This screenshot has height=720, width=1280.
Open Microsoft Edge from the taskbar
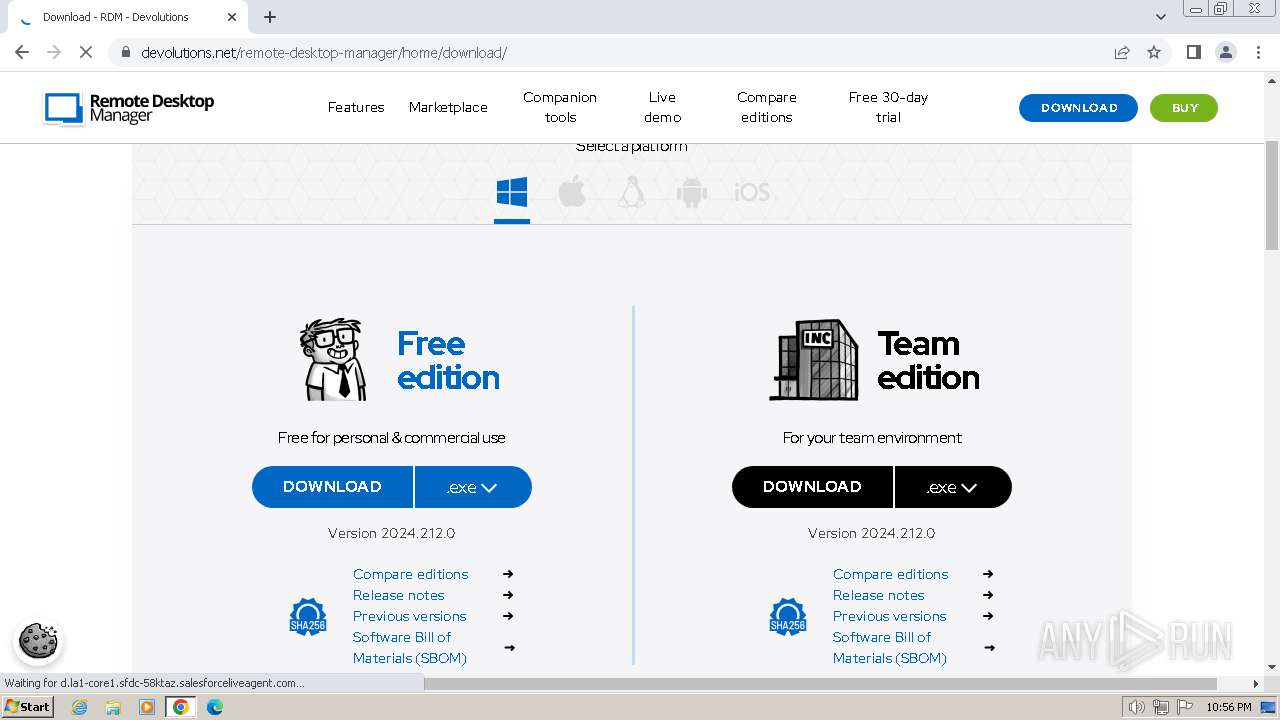click(215, 707)
